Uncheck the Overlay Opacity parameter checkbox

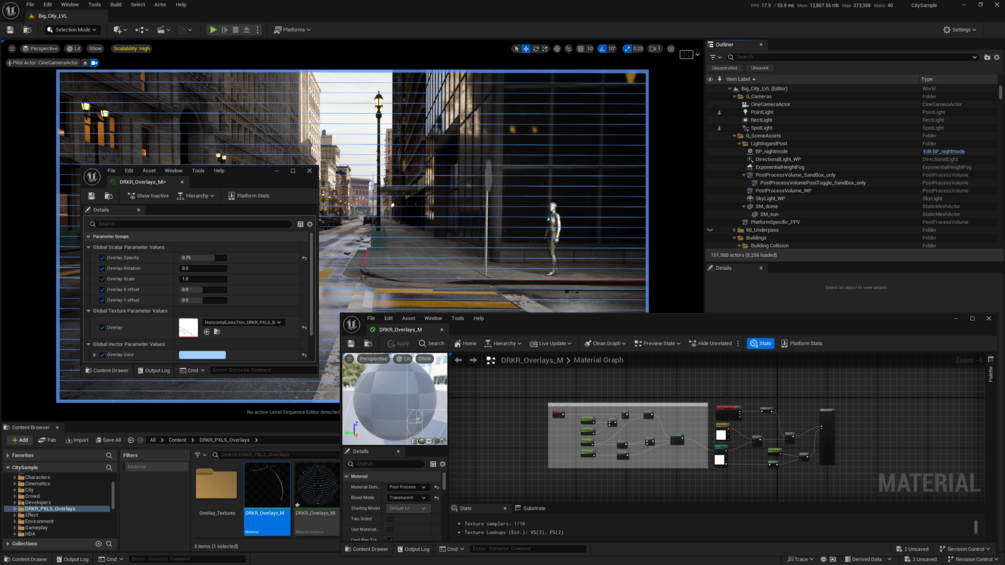(102, 258)
